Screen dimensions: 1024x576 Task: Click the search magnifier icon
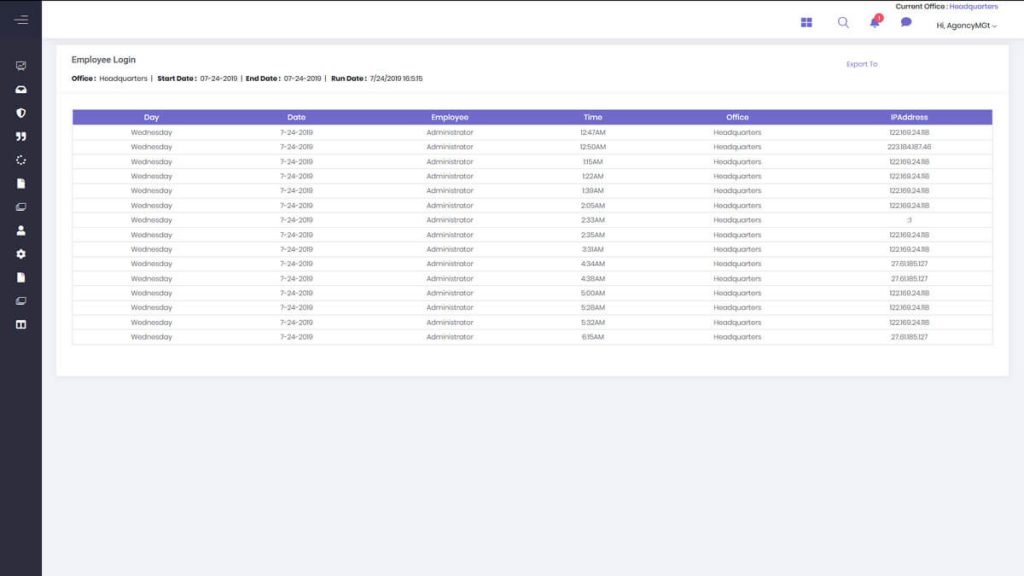click(843, 22)
